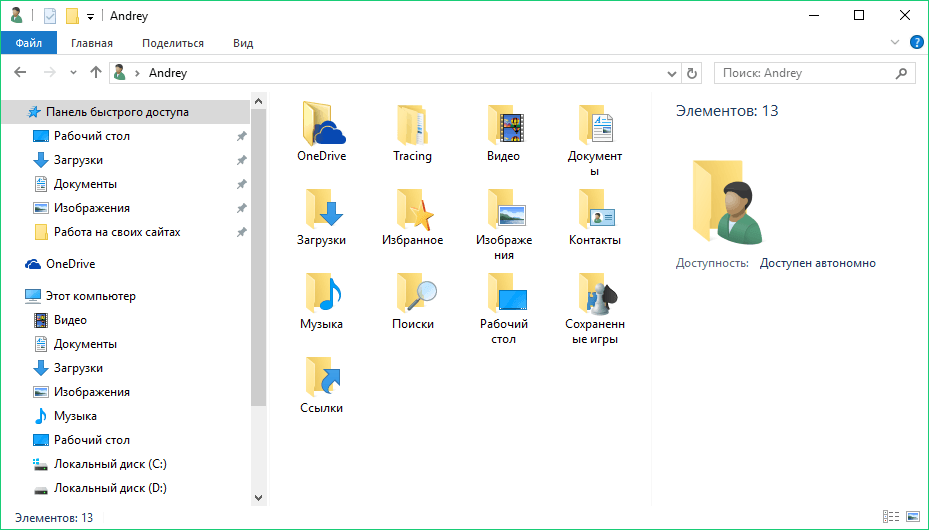Expand the ribbon with chevron arrow
The image size is (929, 530).
[895, 43]
